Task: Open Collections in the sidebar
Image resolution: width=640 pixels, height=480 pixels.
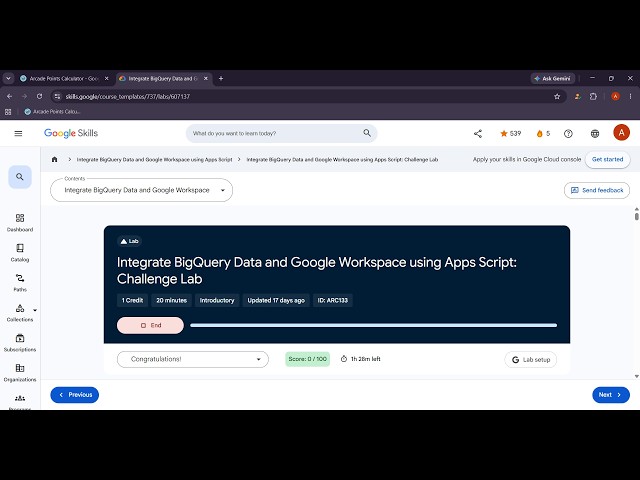Action: coord(20,313)
